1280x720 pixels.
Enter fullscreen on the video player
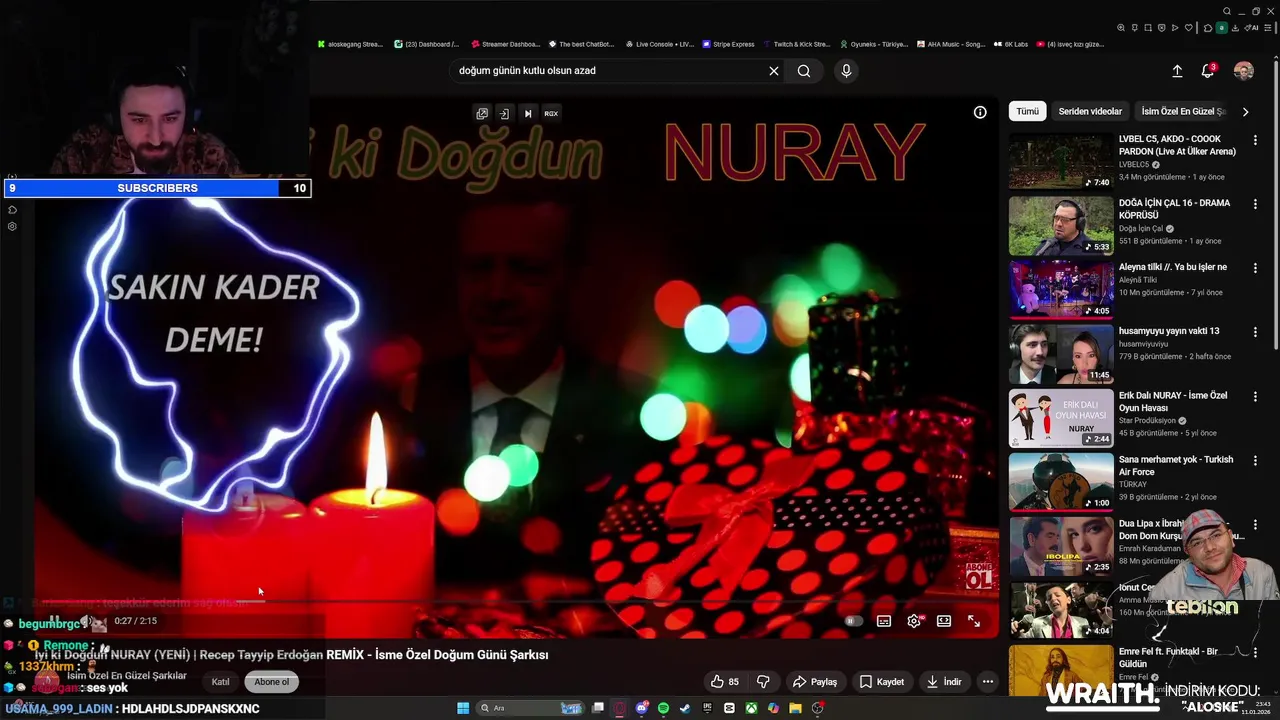(974, 621)
